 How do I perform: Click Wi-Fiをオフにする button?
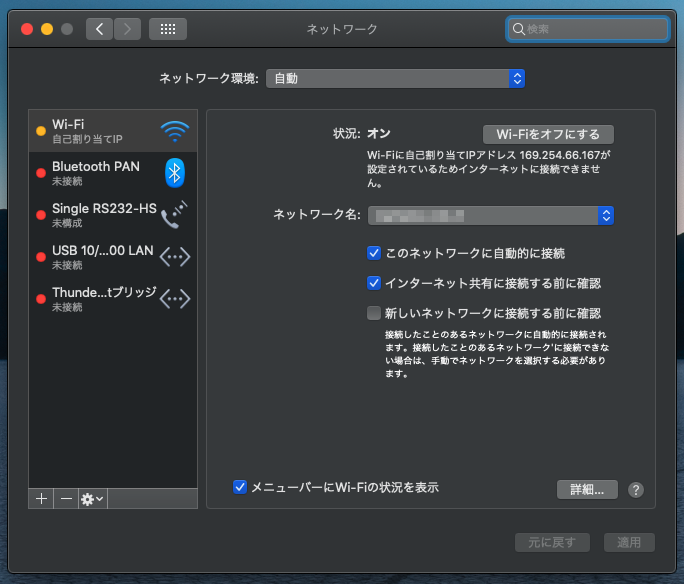tap(548, 134)
